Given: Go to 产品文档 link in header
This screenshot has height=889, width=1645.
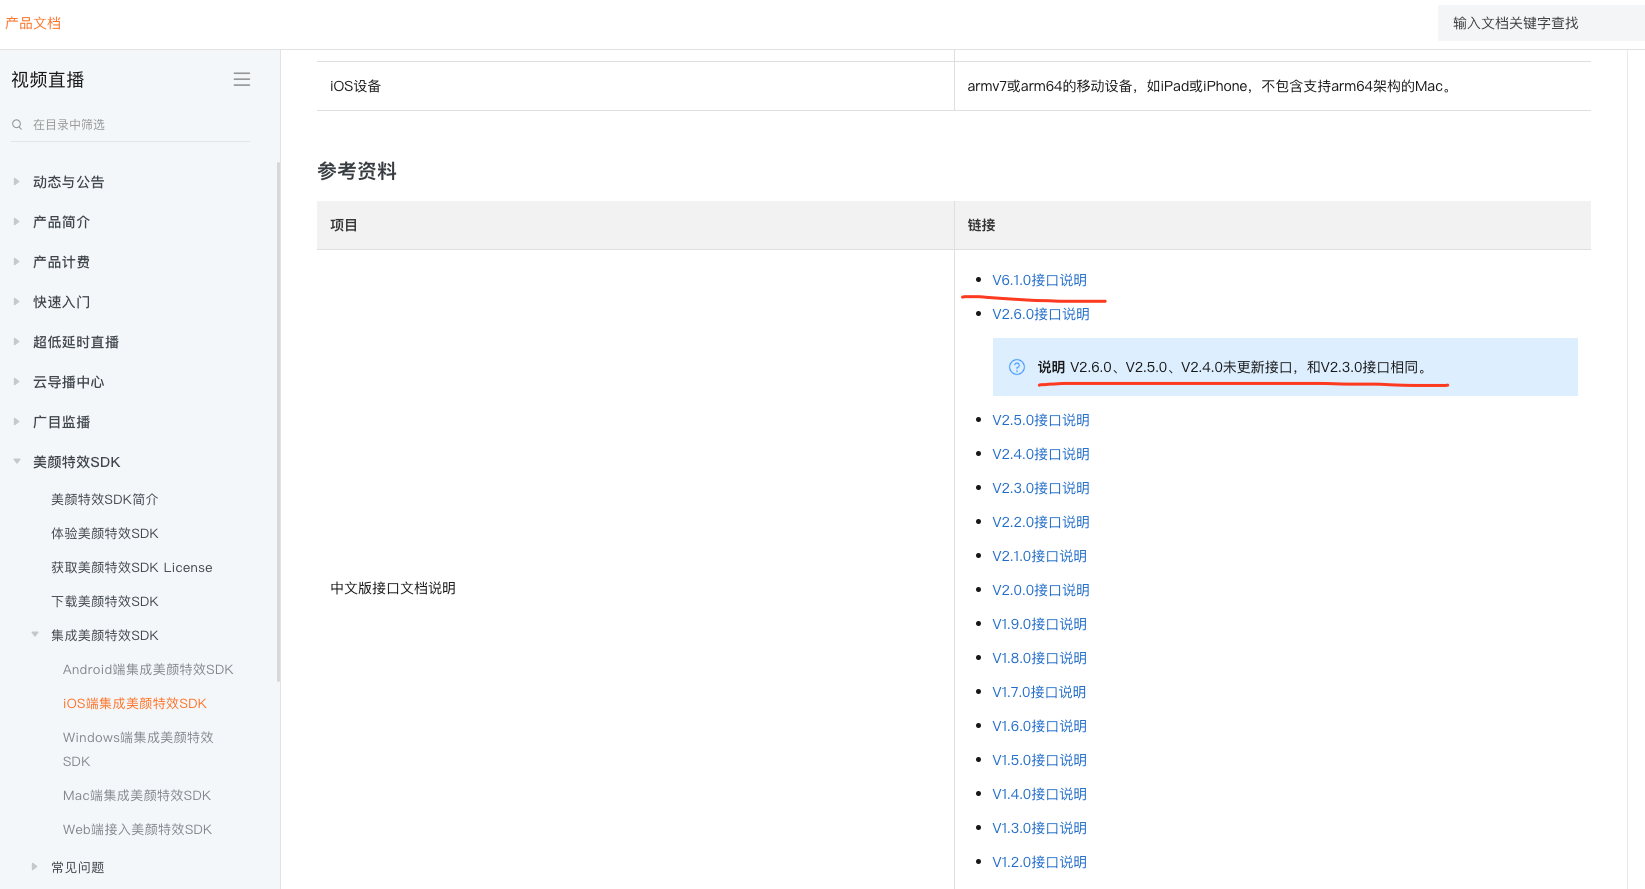Looking at the screenshot, I should coord(33,23).
